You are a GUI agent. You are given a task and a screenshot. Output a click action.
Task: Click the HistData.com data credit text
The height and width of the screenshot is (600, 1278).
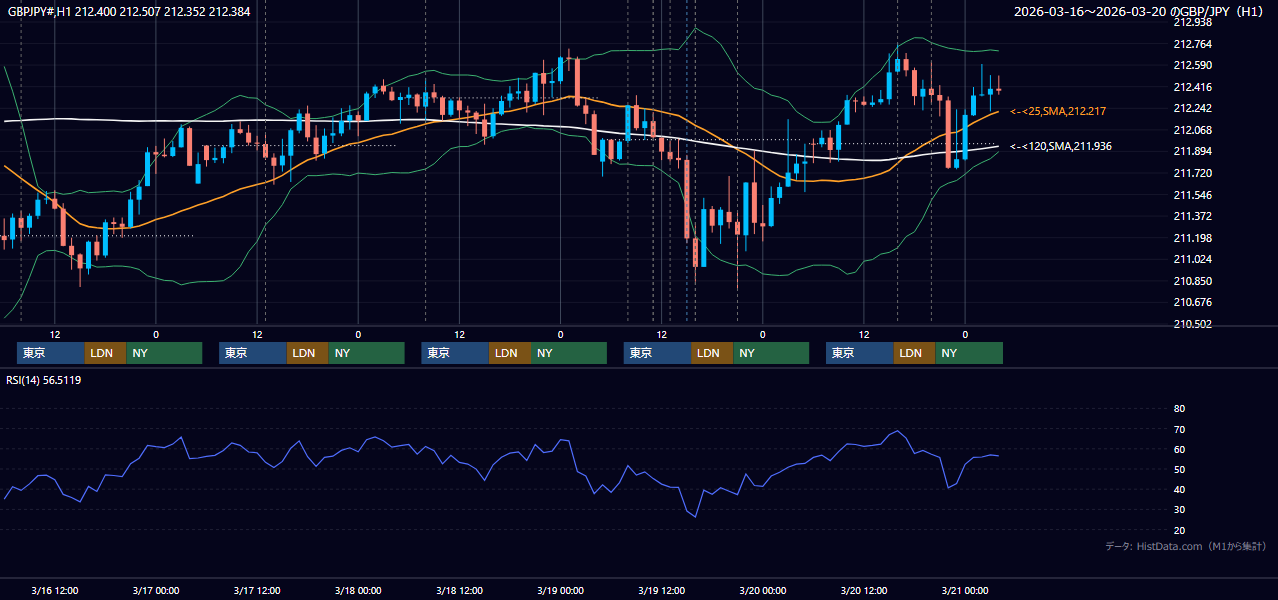1186,546
